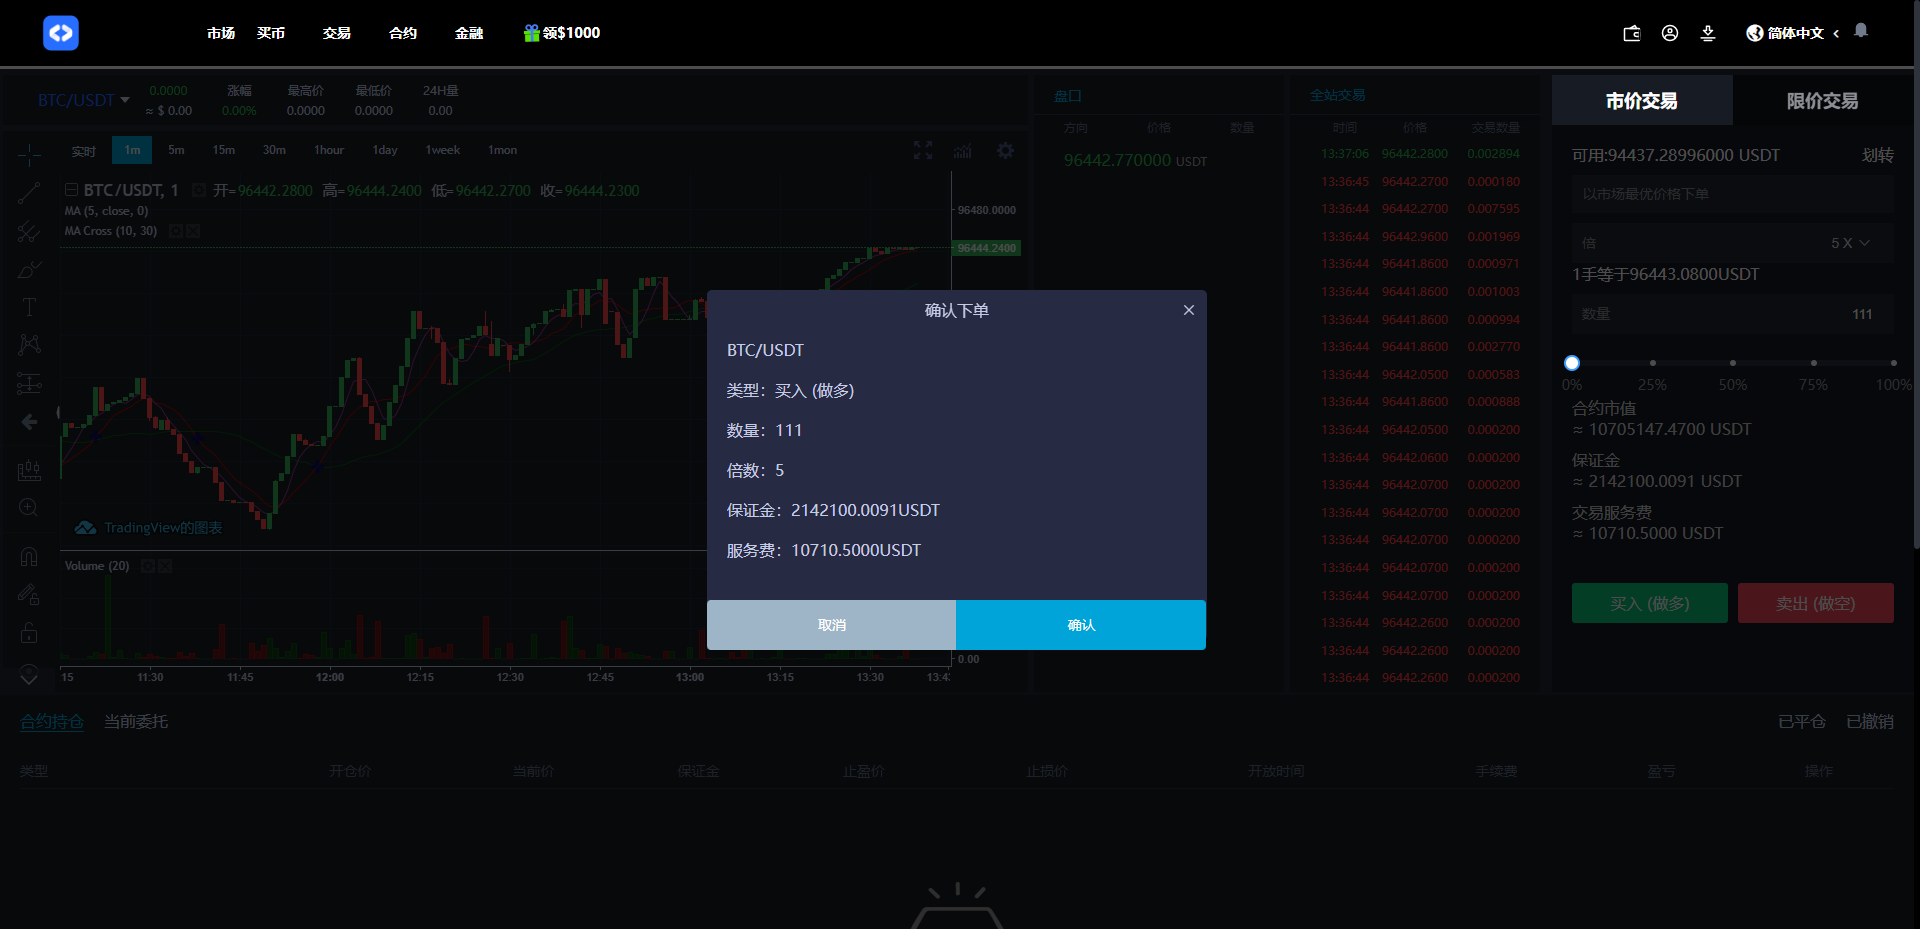Viewport: 1920px width, 929px height.
Task: Select the trend line drawing tool
Action: pyautogui.click(x=28, y=192)
